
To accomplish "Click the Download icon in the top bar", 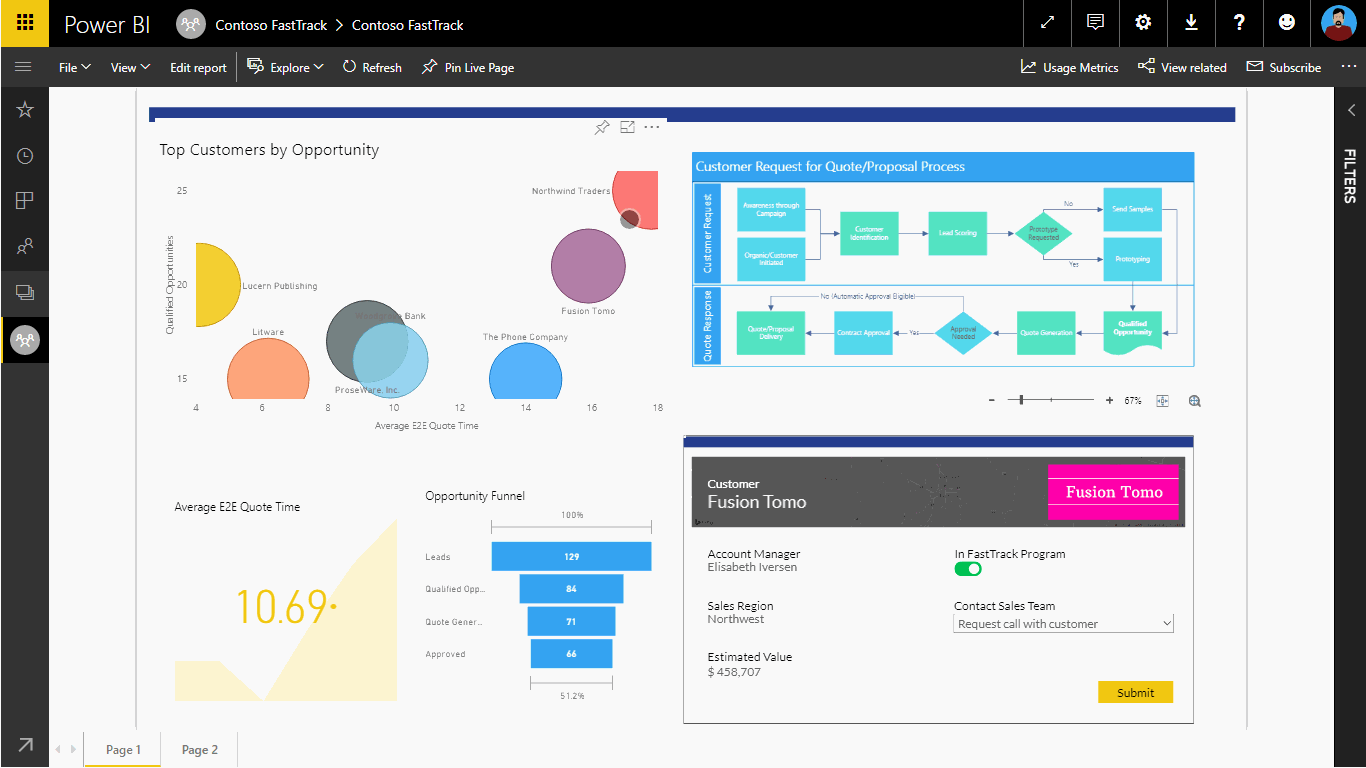I will [x=1191, y=23].
